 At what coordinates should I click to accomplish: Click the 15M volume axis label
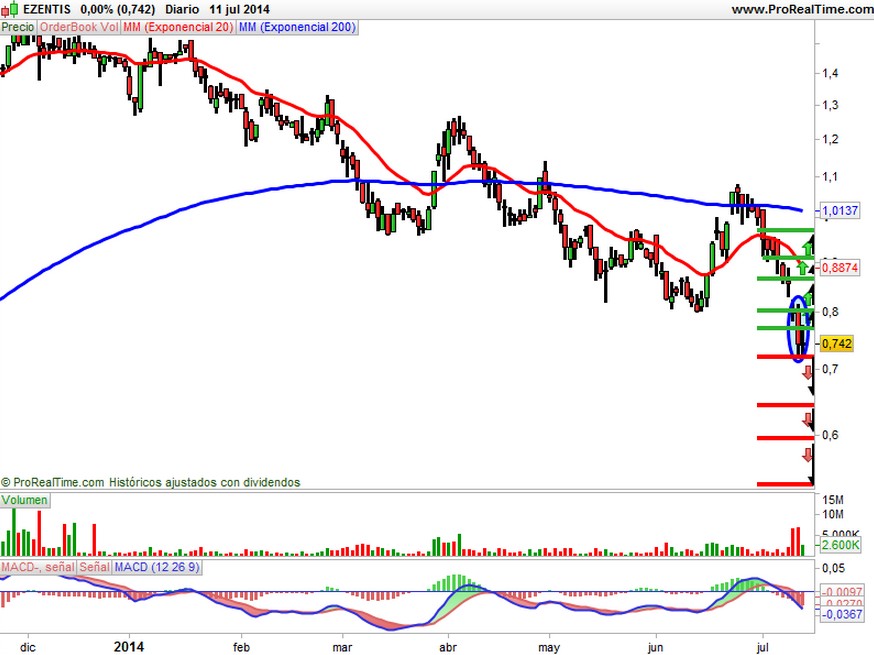point(832,500)
